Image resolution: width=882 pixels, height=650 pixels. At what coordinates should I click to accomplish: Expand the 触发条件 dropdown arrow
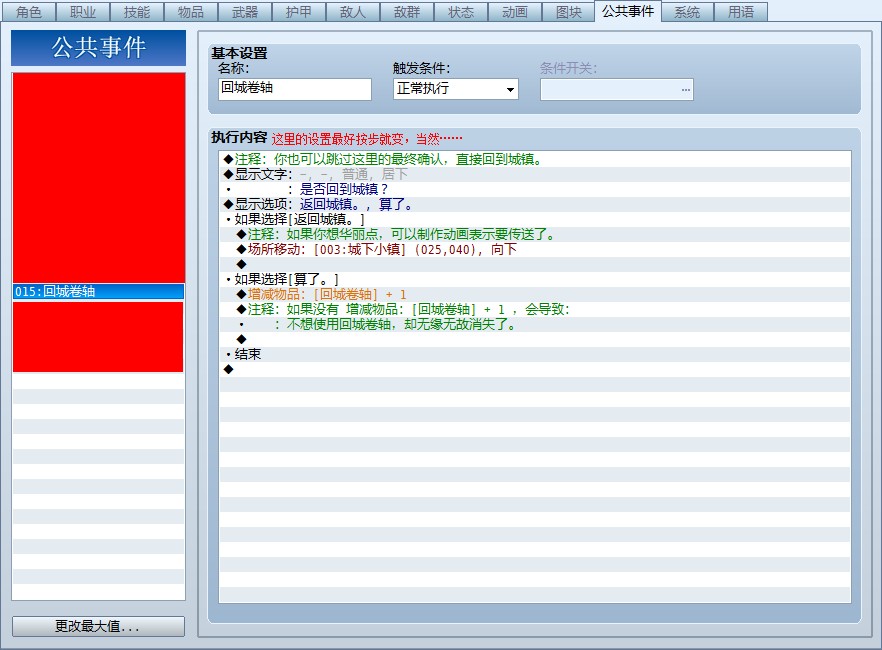510,89
